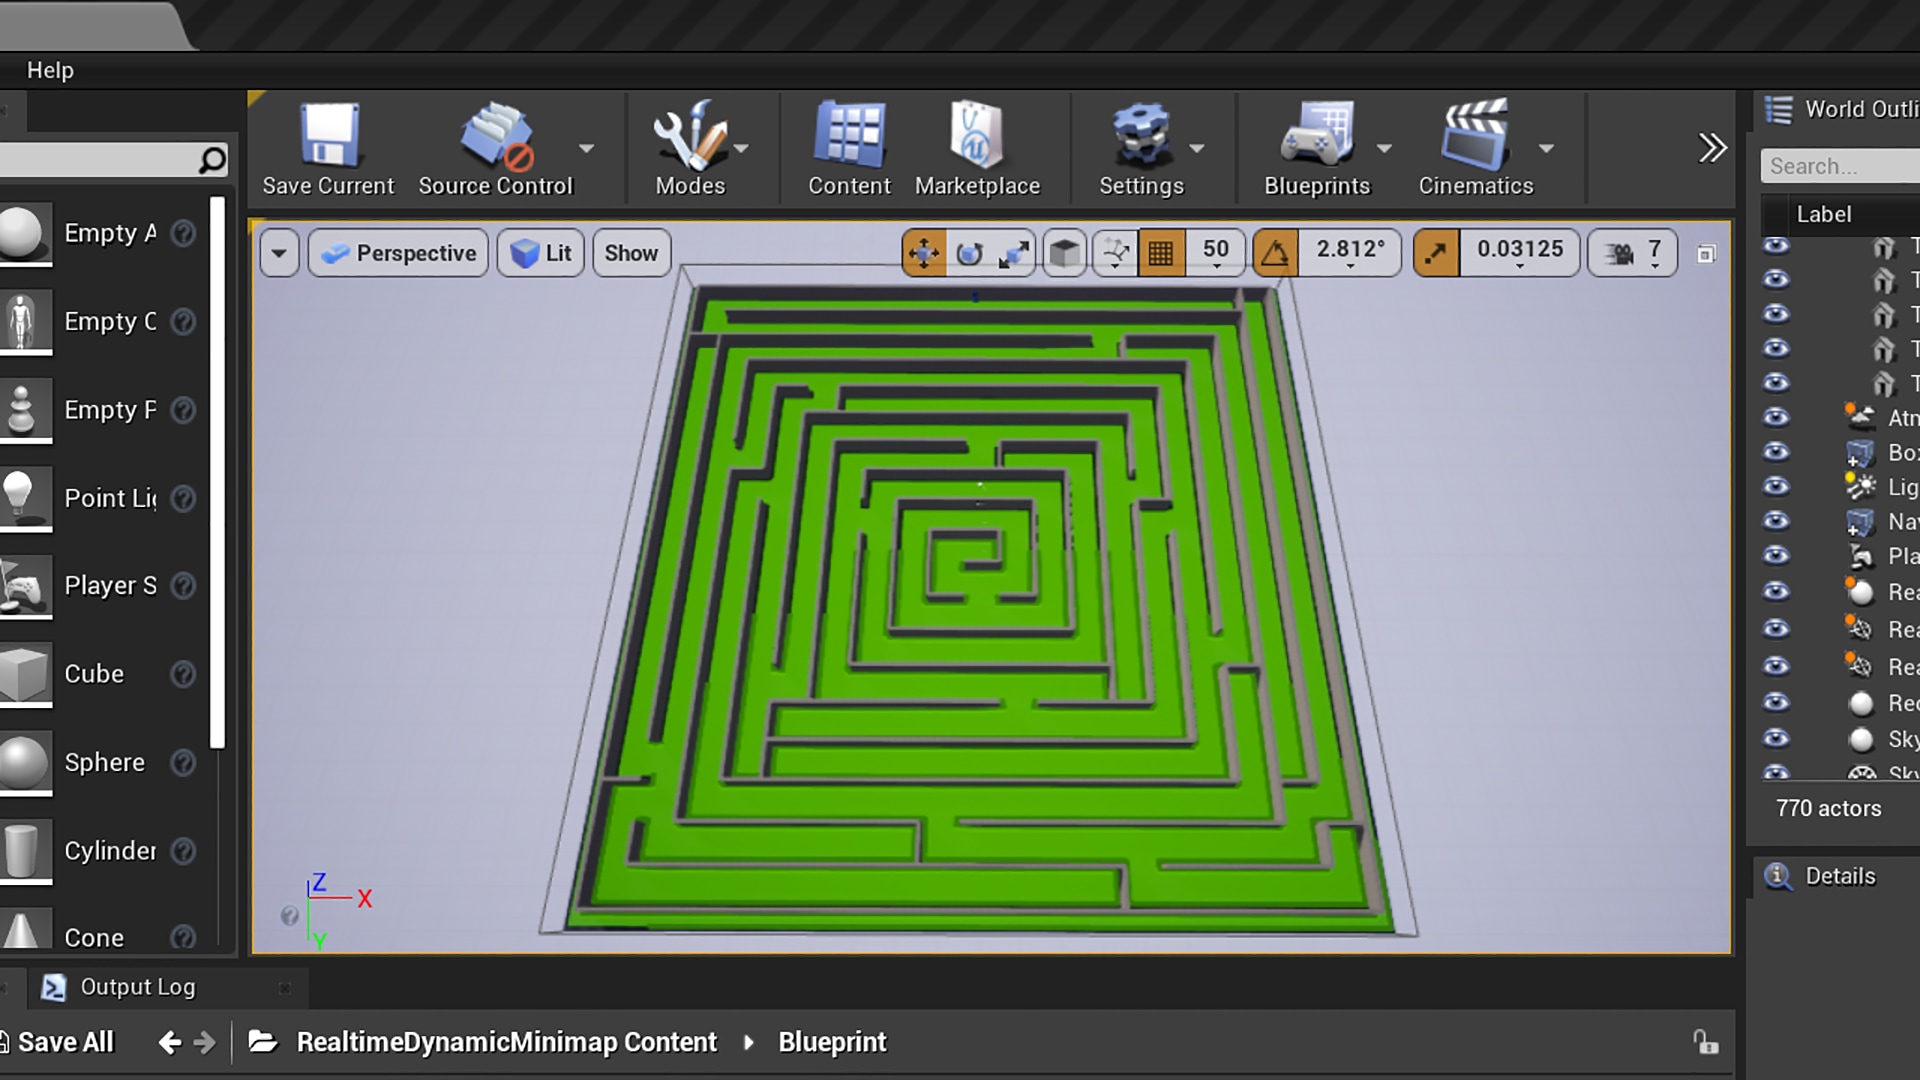This screenshot has height=1080, width=1920.
Task: Select the translate/move tool
Action: pyautogui.click(x=924, y=252)
